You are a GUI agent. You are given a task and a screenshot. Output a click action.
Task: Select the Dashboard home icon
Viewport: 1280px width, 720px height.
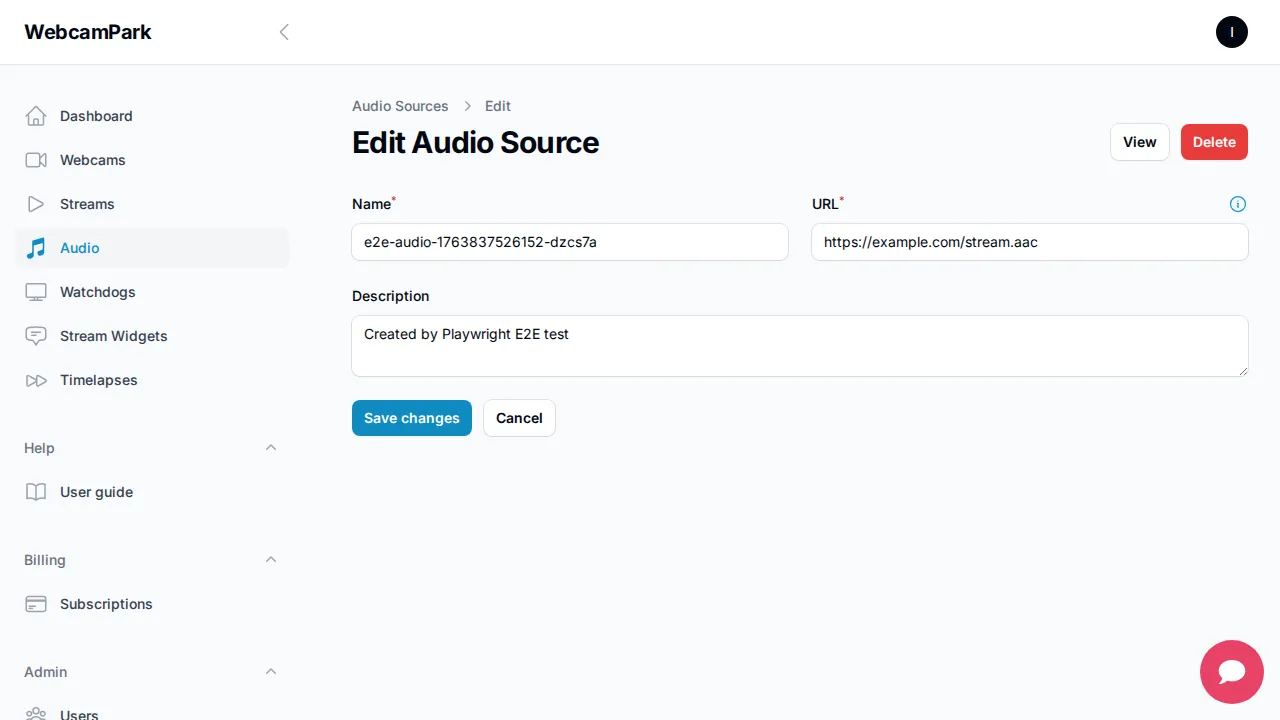(36, 116)
